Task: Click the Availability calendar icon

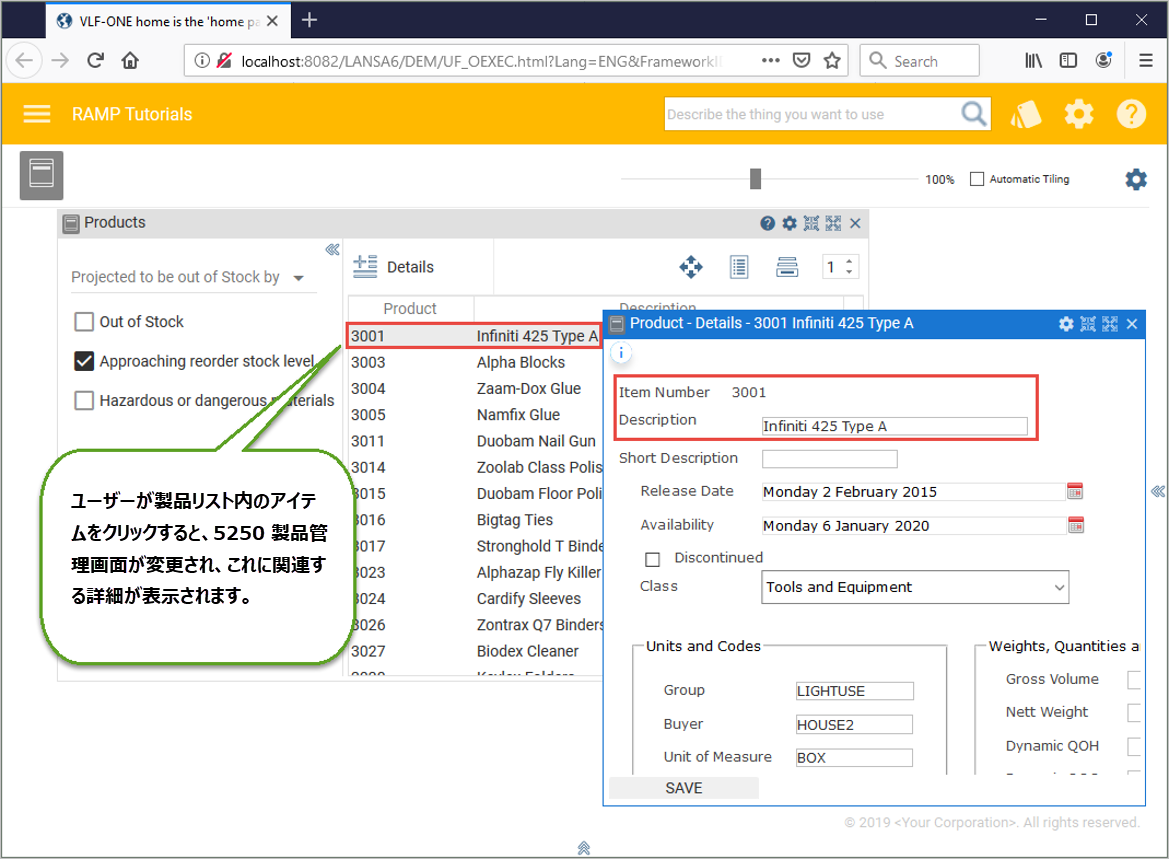Action: pos(1076,525)
